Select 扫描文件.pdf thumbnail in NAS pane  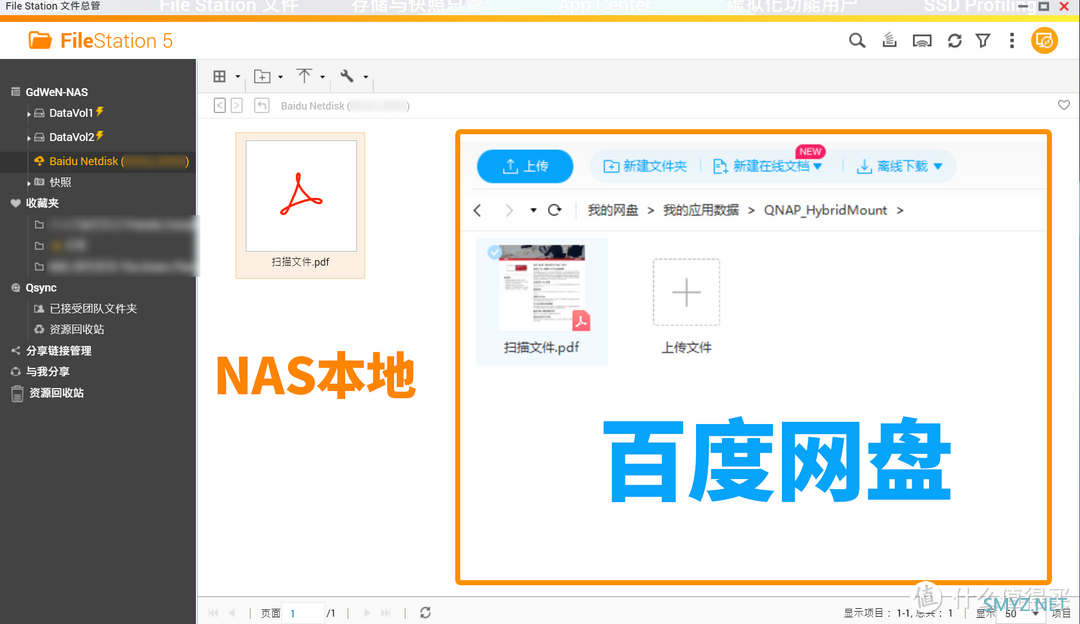coord(301,196)
